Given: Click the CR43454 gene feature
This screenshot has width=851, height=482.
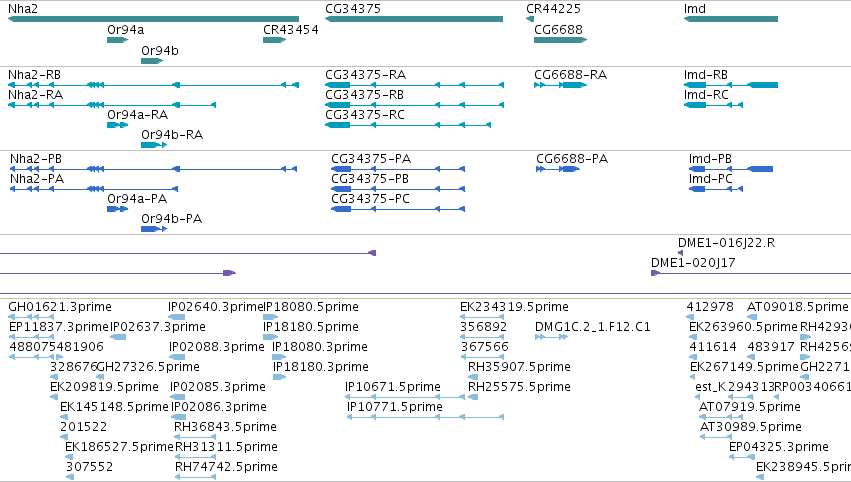Looking at the screenshot, I should tap(274, 40).
